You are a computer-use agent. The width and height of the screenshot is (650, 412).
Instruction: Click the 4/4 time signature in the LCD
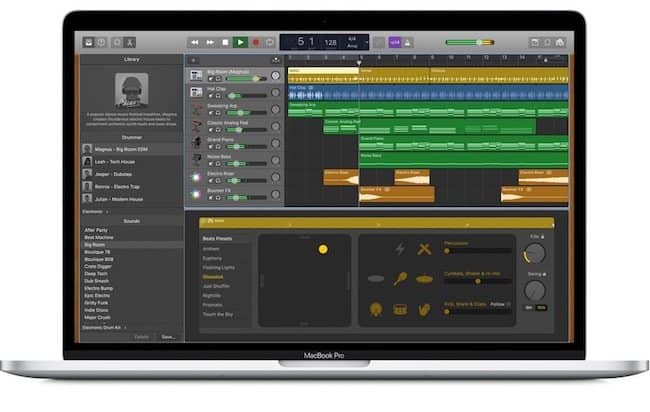tap(352, 39)
